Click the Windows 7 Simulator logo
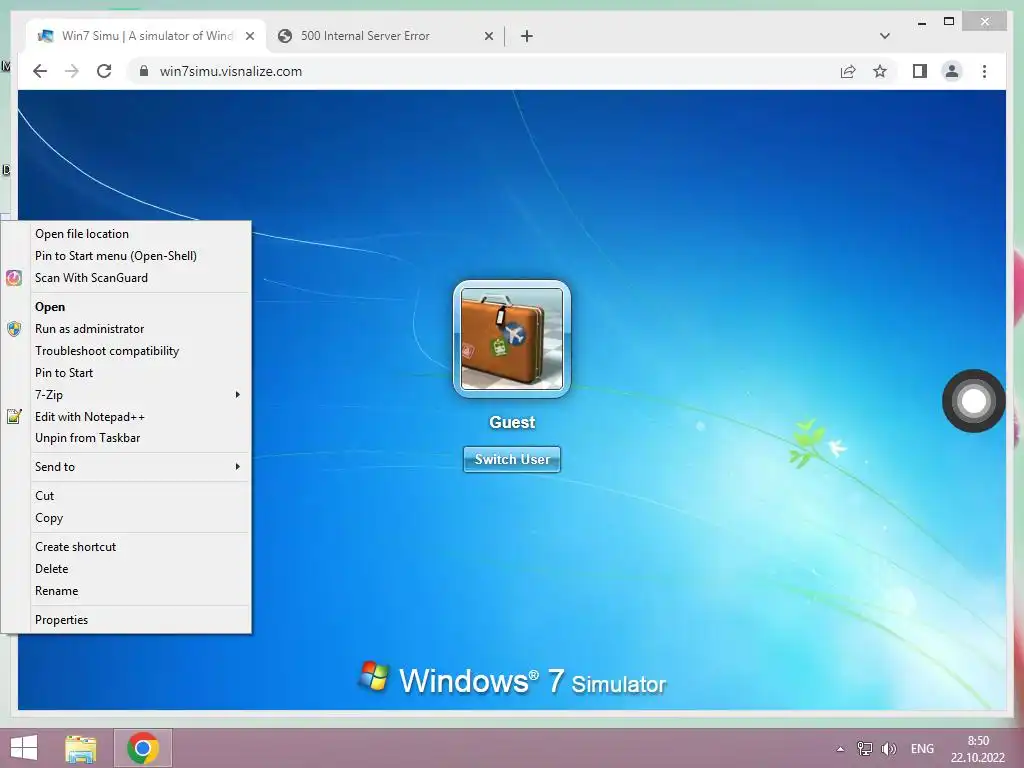1024x768 pixels. tap(513, 680)
